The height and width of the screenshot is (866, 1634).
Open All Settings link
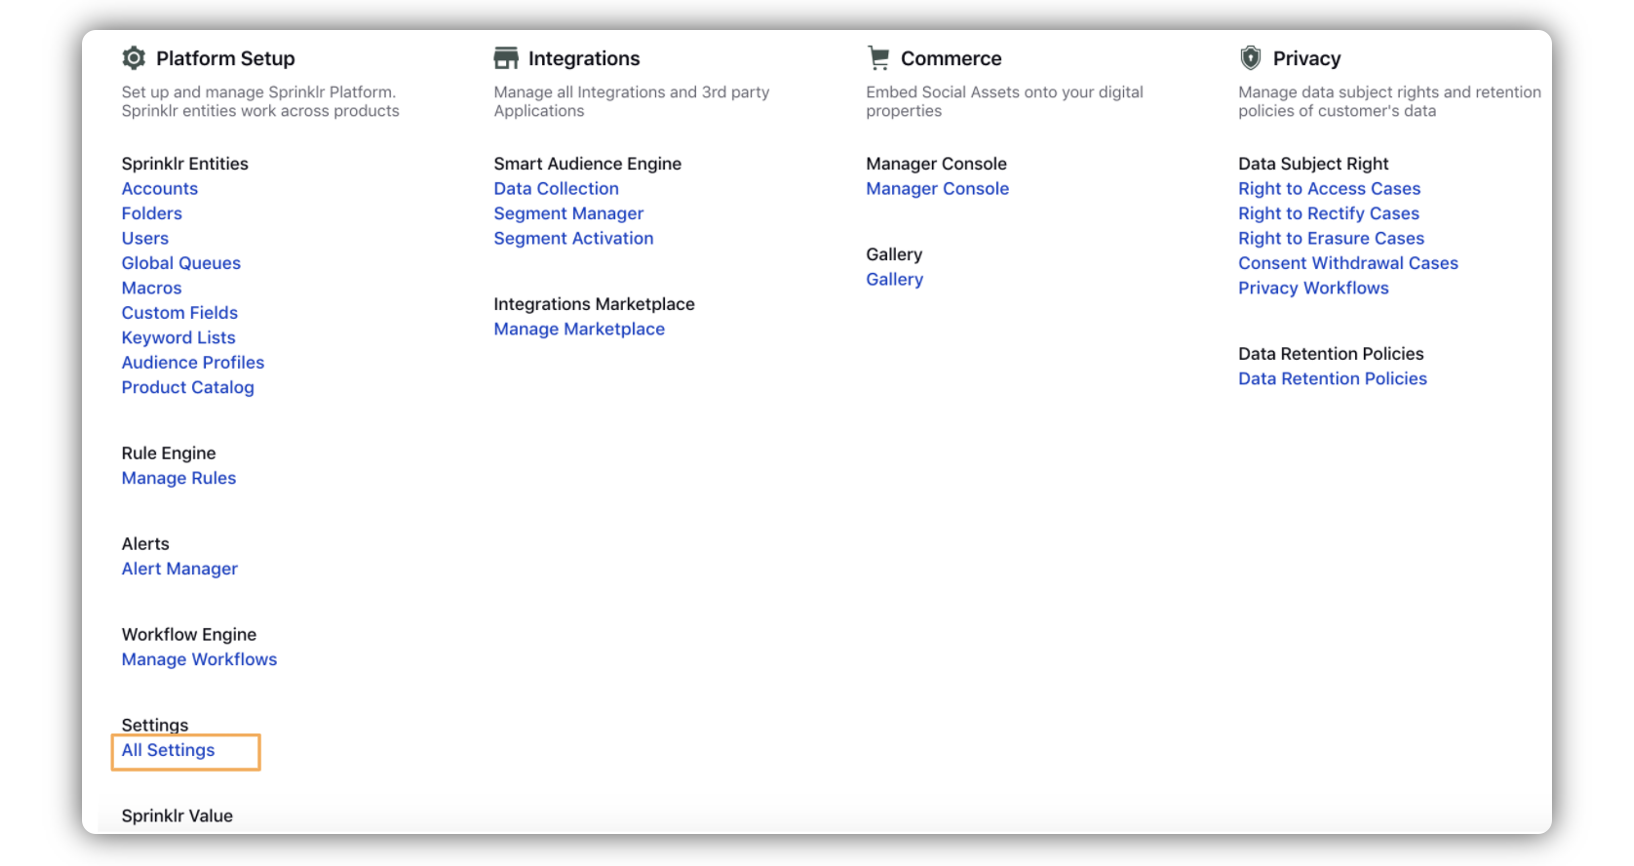pos(168,751)
